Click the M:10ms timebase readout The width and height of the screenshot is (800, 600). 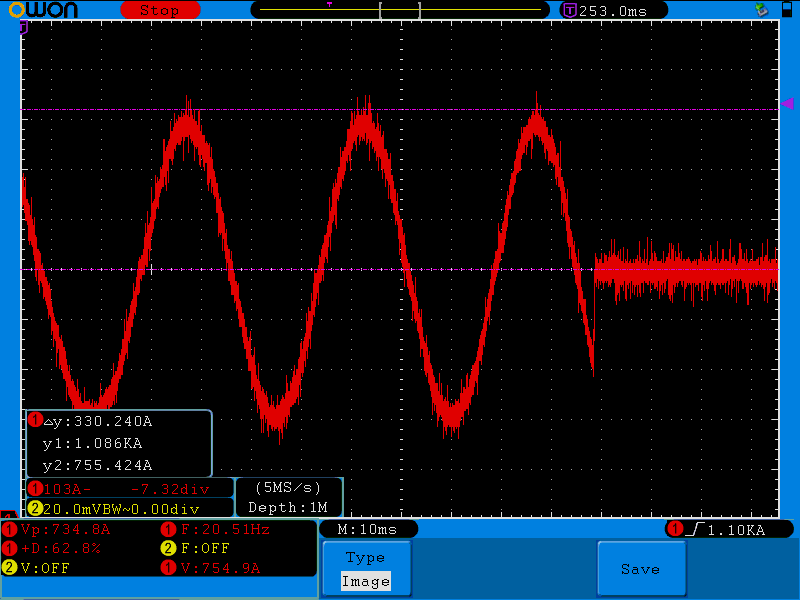[x=367, y=529]
